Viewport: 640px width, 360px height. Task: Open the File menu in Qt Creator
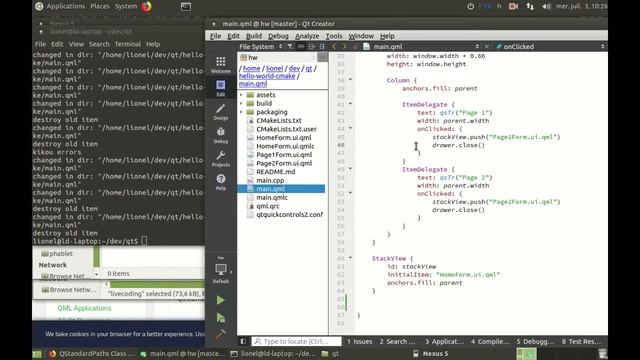click(x=216, y=36)
